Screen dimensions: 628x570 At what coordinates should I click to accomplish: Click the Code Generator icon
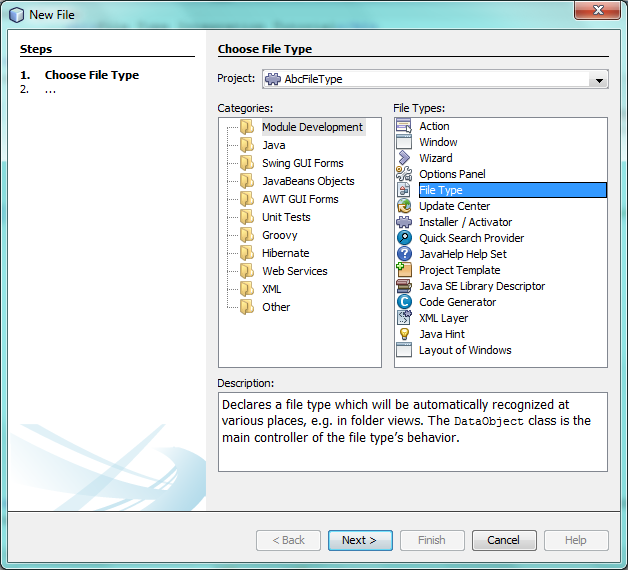[x=404, y=302]
